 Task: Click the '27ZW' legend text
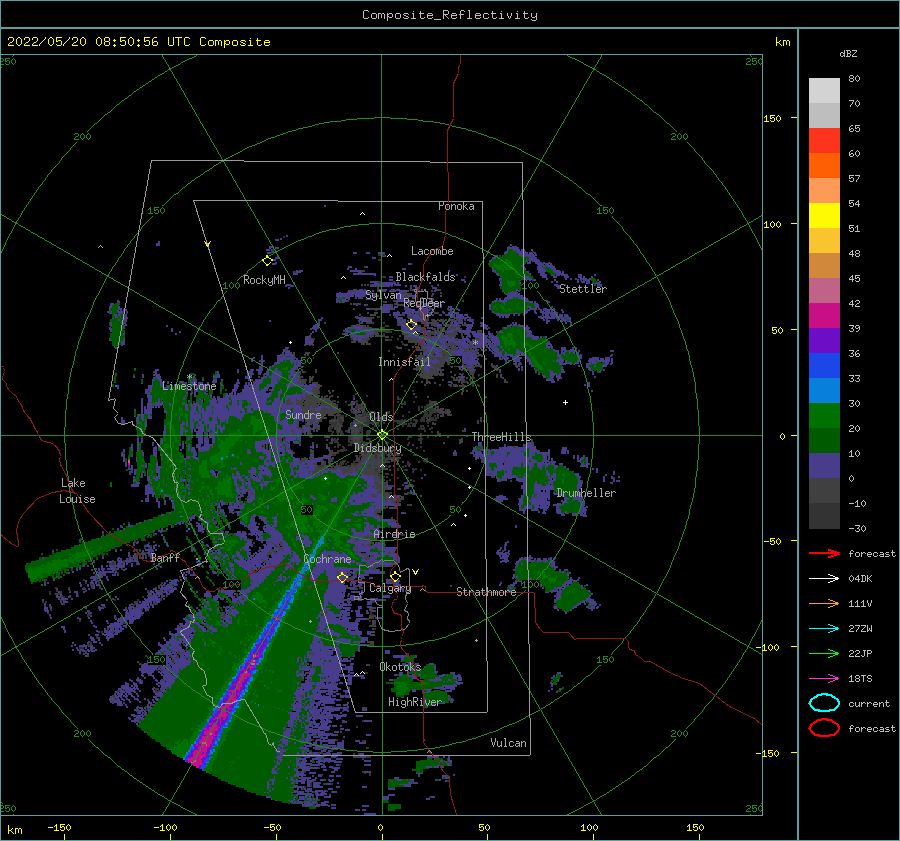pyautogui.click(x=860, y=629)
